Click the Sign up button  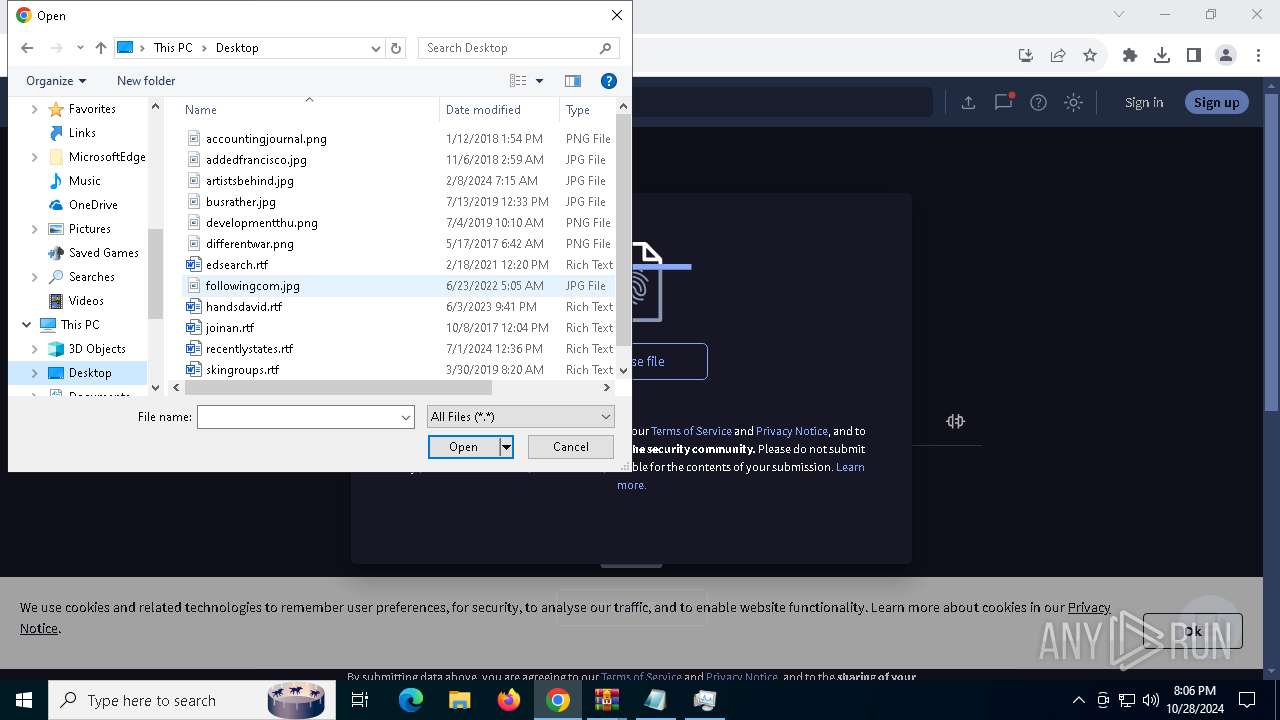click(x=1216, y=102)
